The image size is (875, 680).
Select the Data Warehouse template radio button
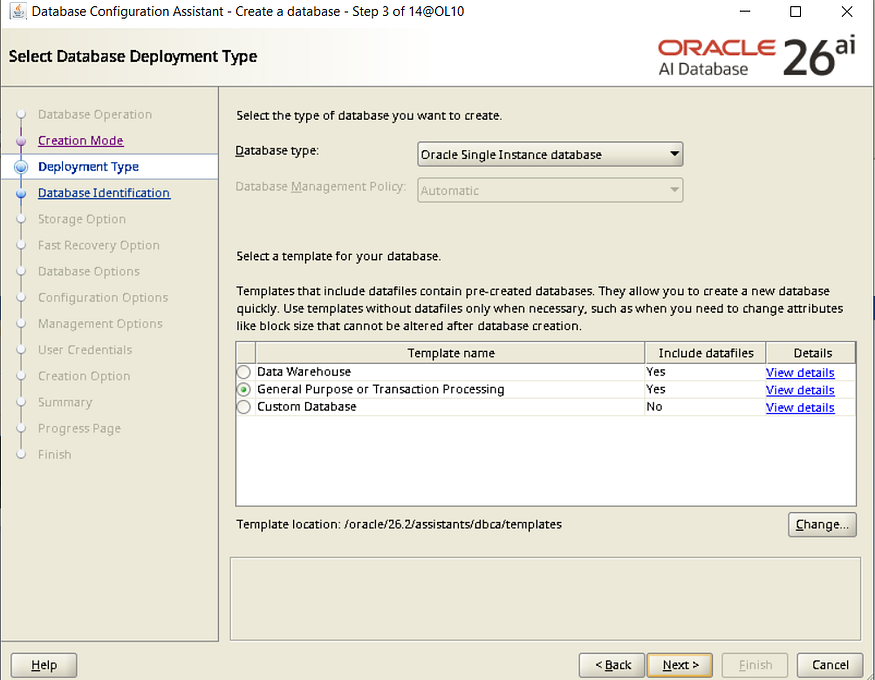[x=244, y=372]
